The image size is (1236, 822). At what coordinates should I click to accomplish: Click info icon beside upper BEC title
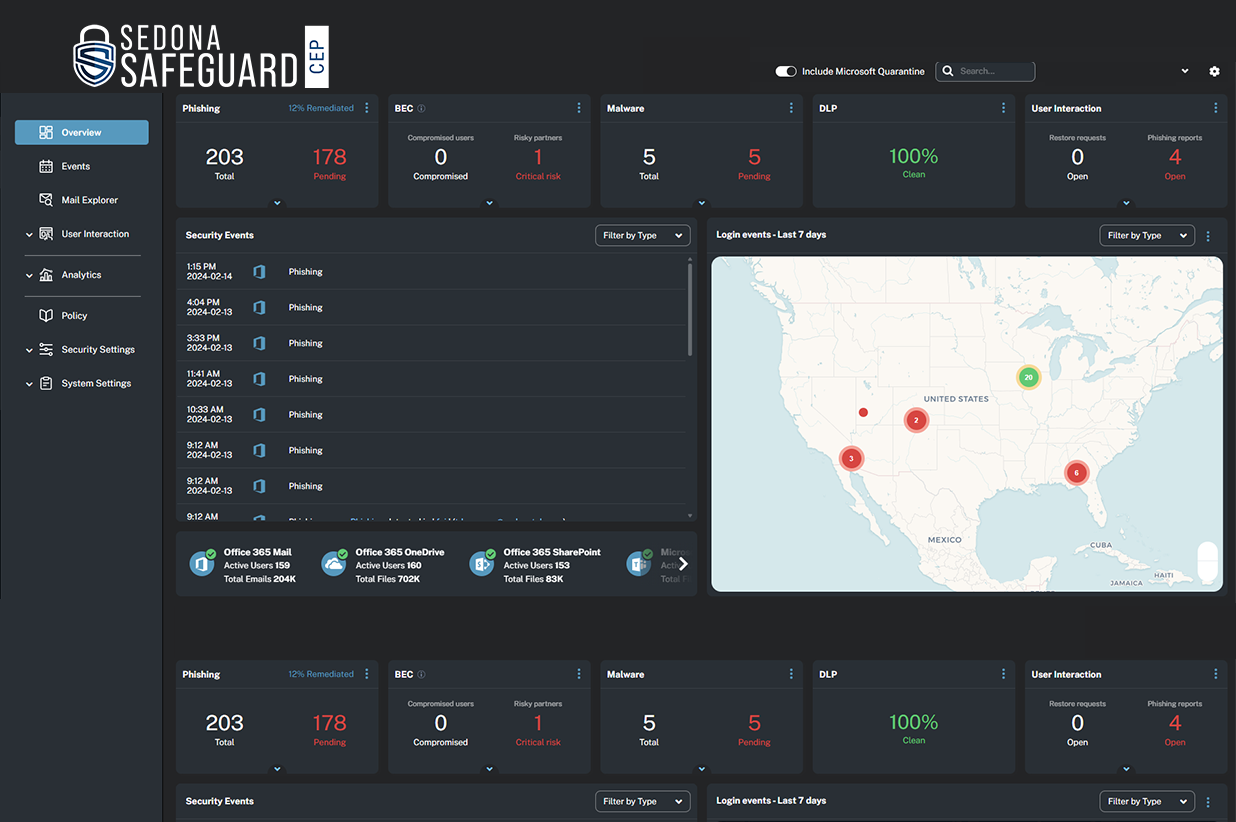pos(421,108)
